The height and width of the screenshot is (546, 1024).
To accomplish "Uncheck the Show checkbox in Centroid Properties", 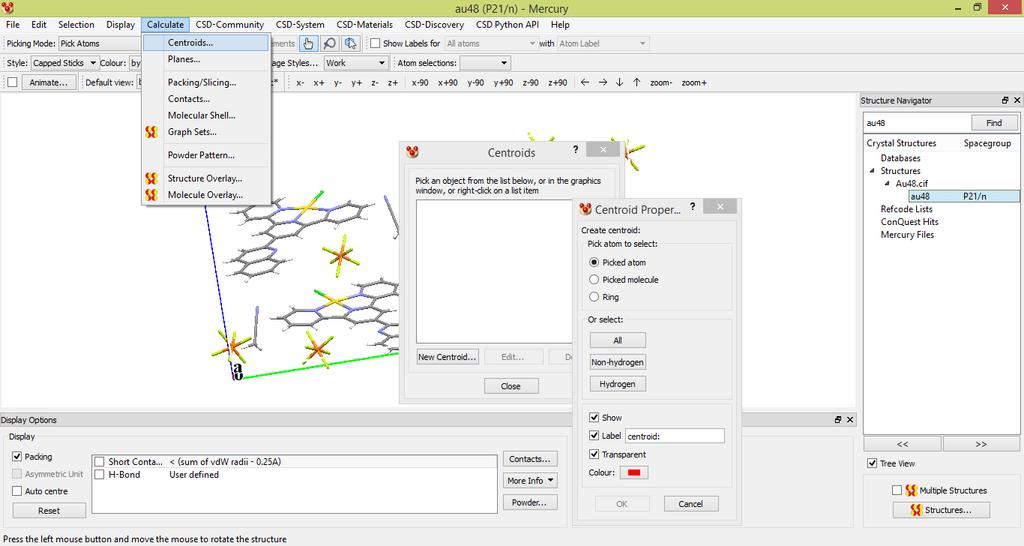I will (594, 417).
